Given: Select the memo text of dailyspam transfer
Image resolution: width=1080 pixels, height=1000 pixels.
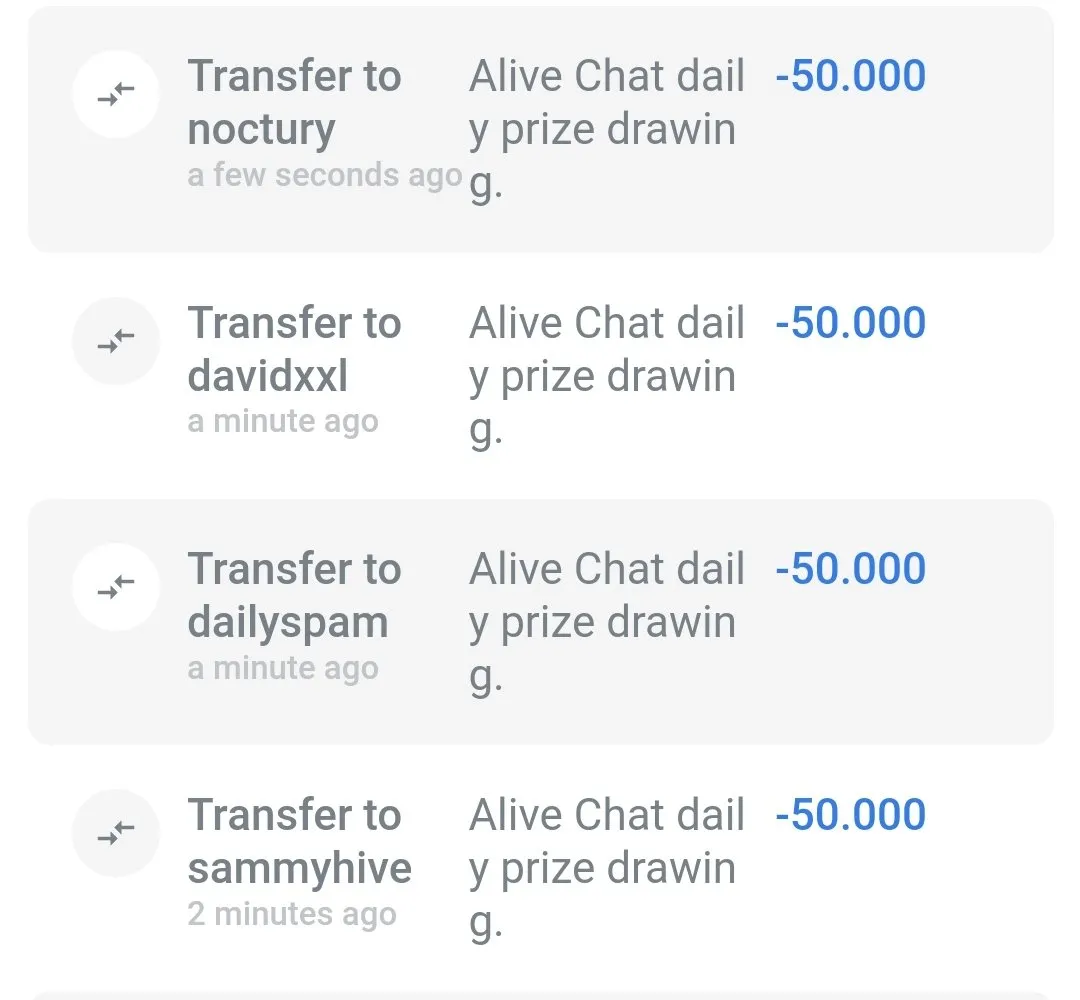Looking at the screenshot, I should [606, 622].
